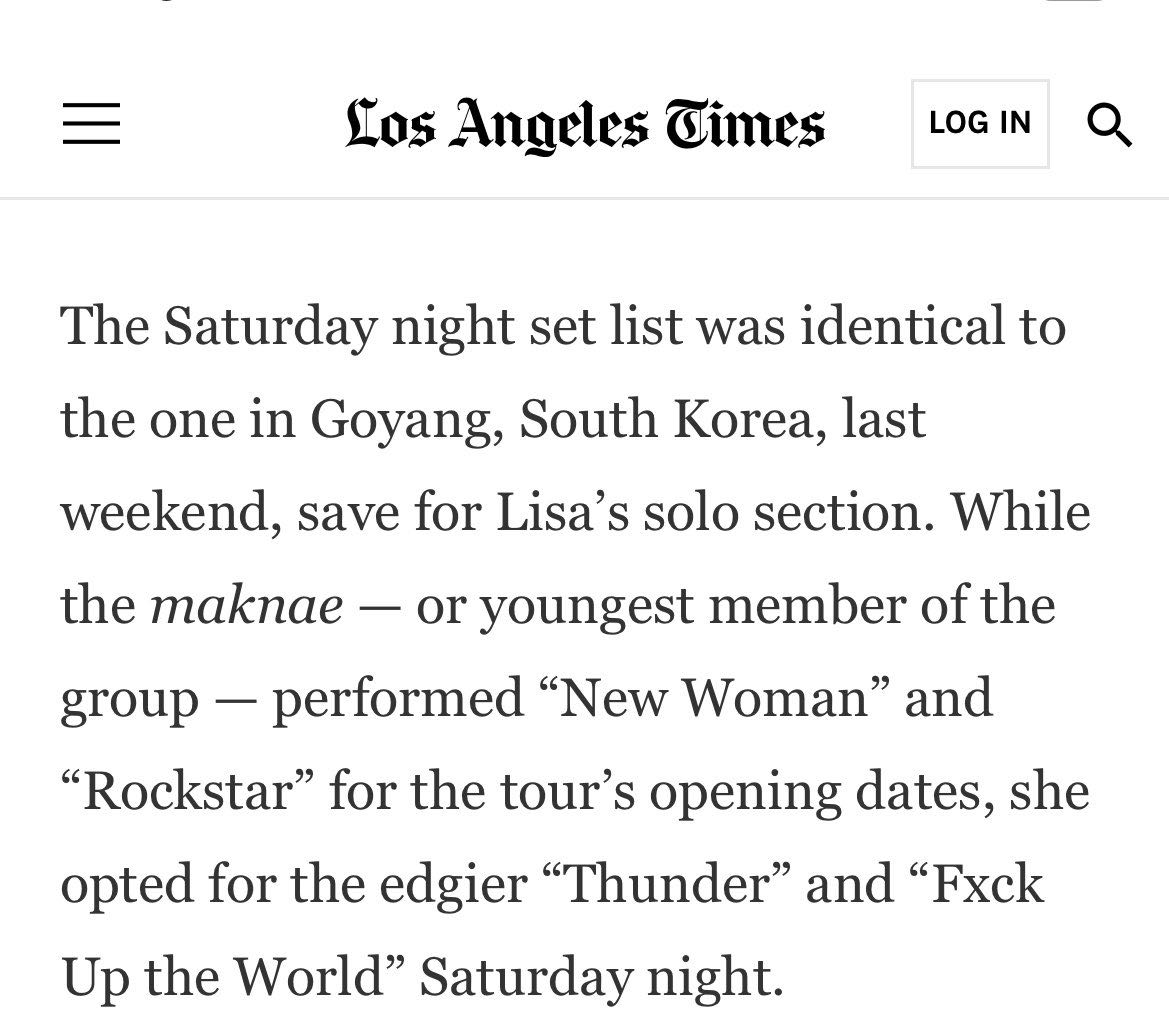Viewport: 1169px width, 1023px height.
Task: Open the hamburger navigation menu
Action: click(x=91, y=123)
